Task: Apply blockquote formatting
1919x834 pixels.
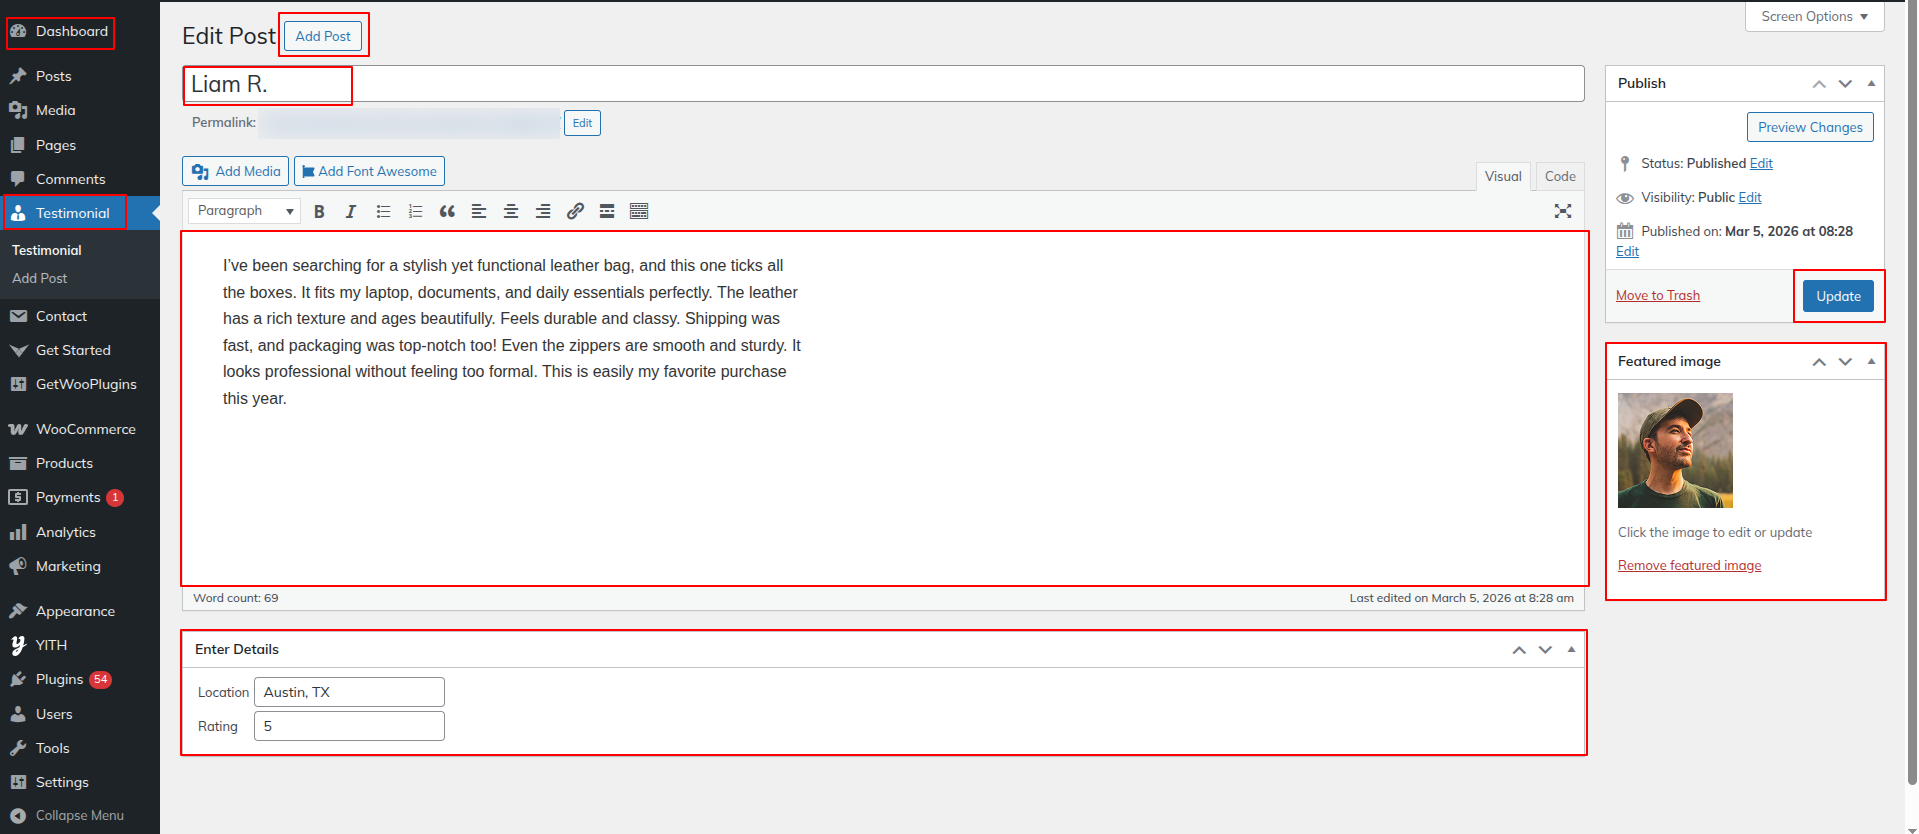Action: coord(447,211)
